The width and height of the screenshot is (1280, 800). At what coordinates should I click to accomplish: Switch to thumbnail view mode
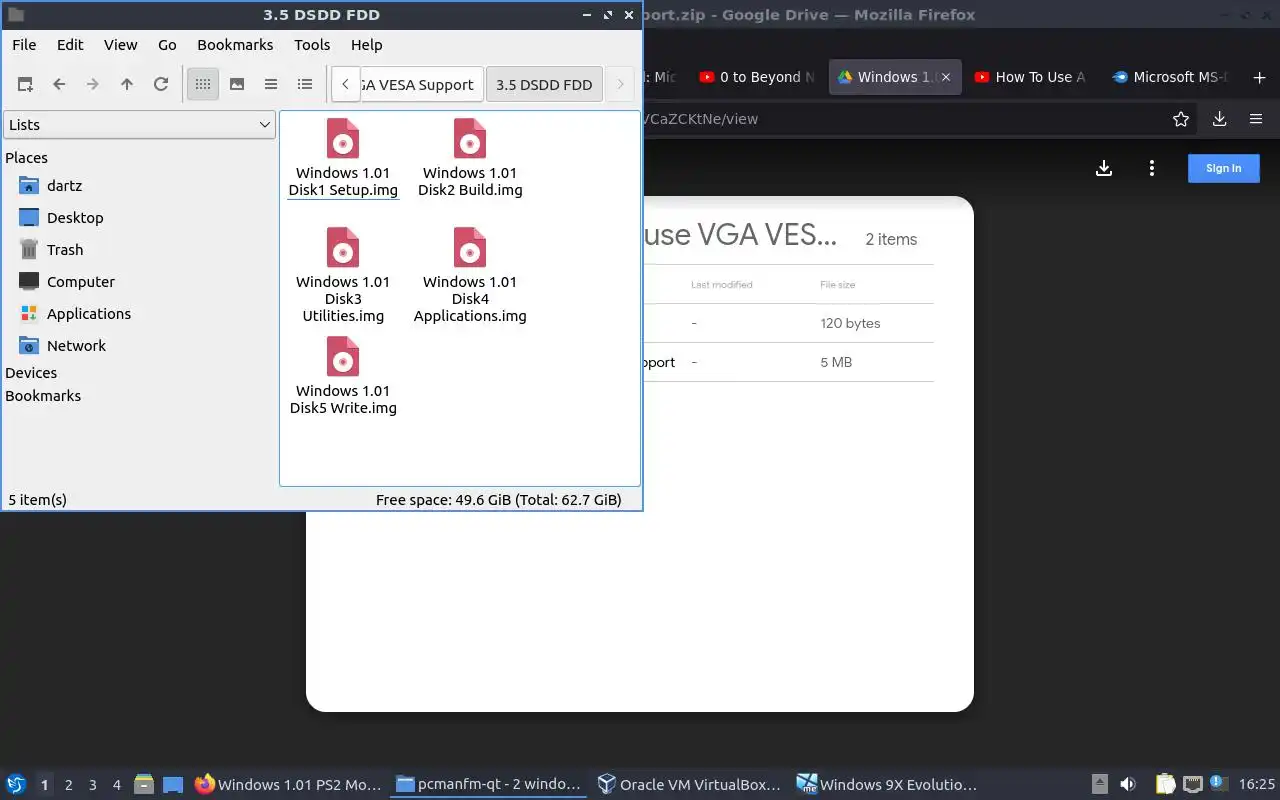point(237,85)
